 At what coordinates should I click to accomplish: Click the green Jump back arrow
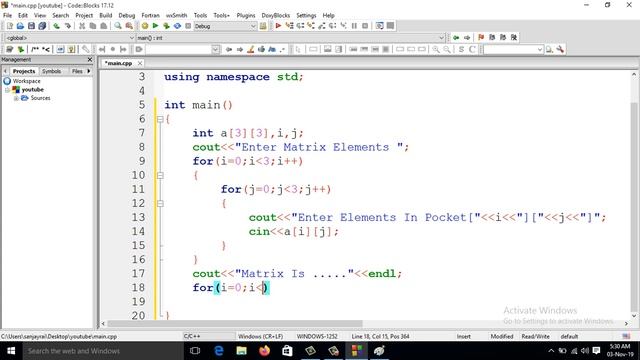[x=456, y=38]
